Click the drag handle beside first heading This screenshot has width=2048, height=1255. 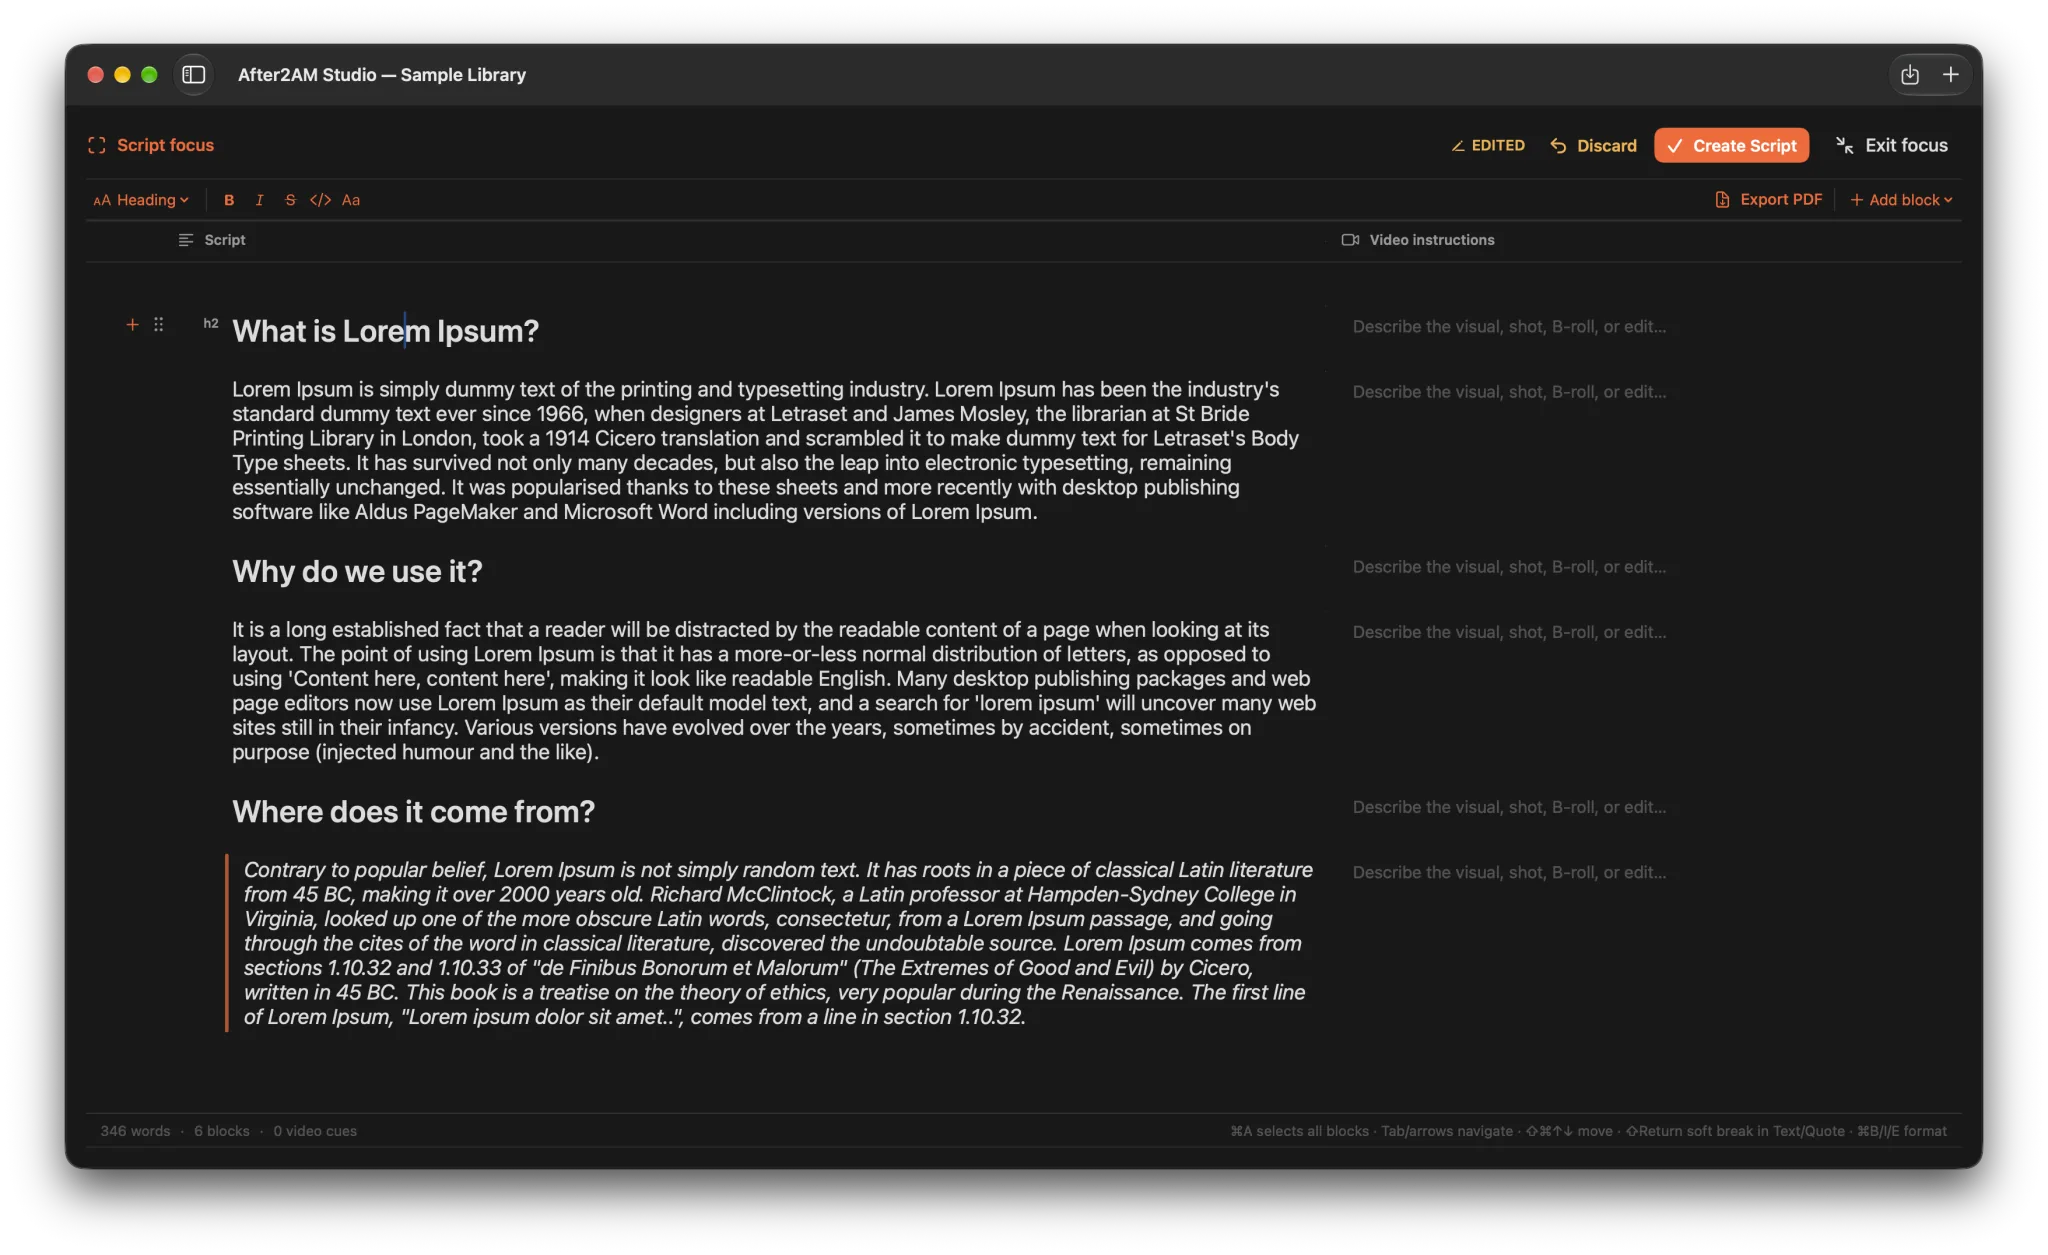[x=159, y=324]
